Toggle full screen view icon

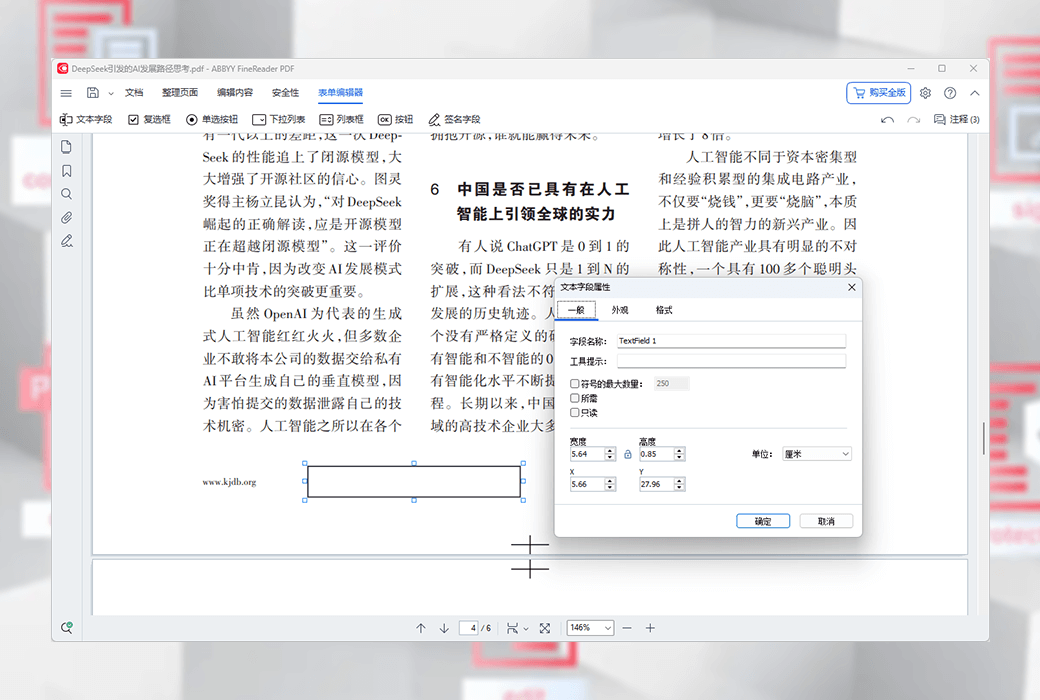click(544, 628)
